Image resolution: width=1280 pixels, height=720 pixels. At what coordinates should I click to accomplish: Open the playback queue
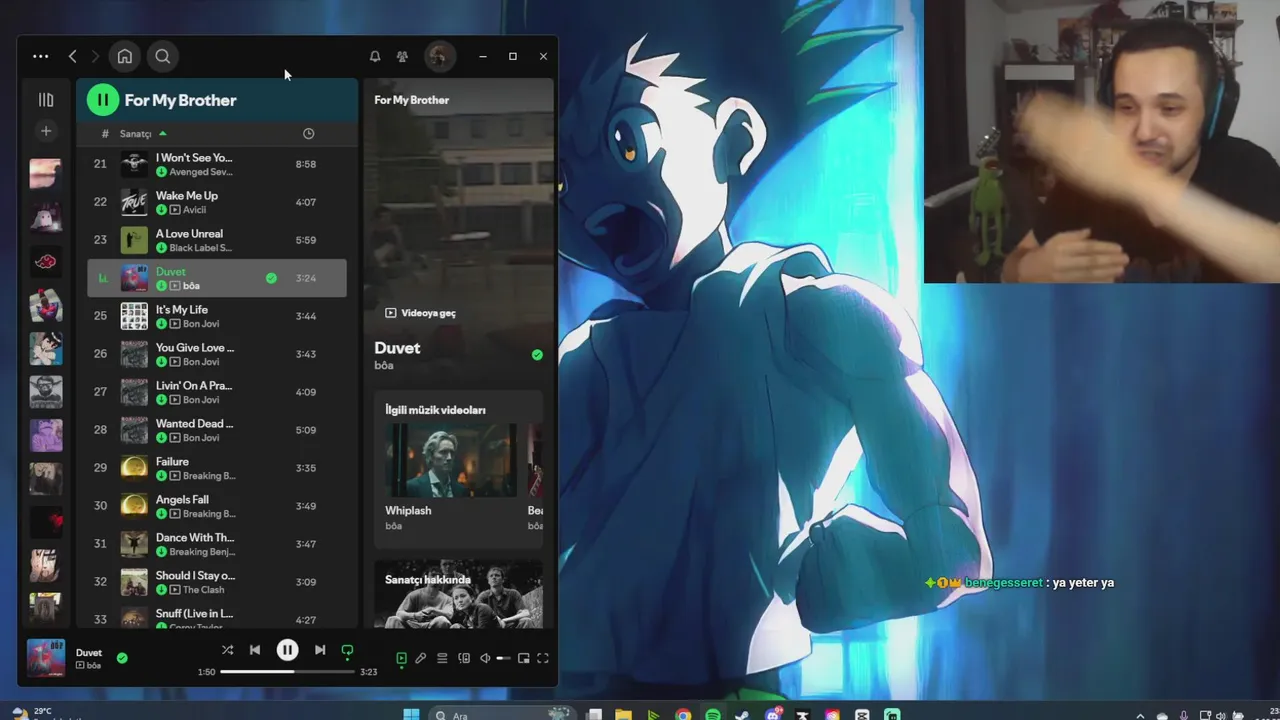click(442, 658)
